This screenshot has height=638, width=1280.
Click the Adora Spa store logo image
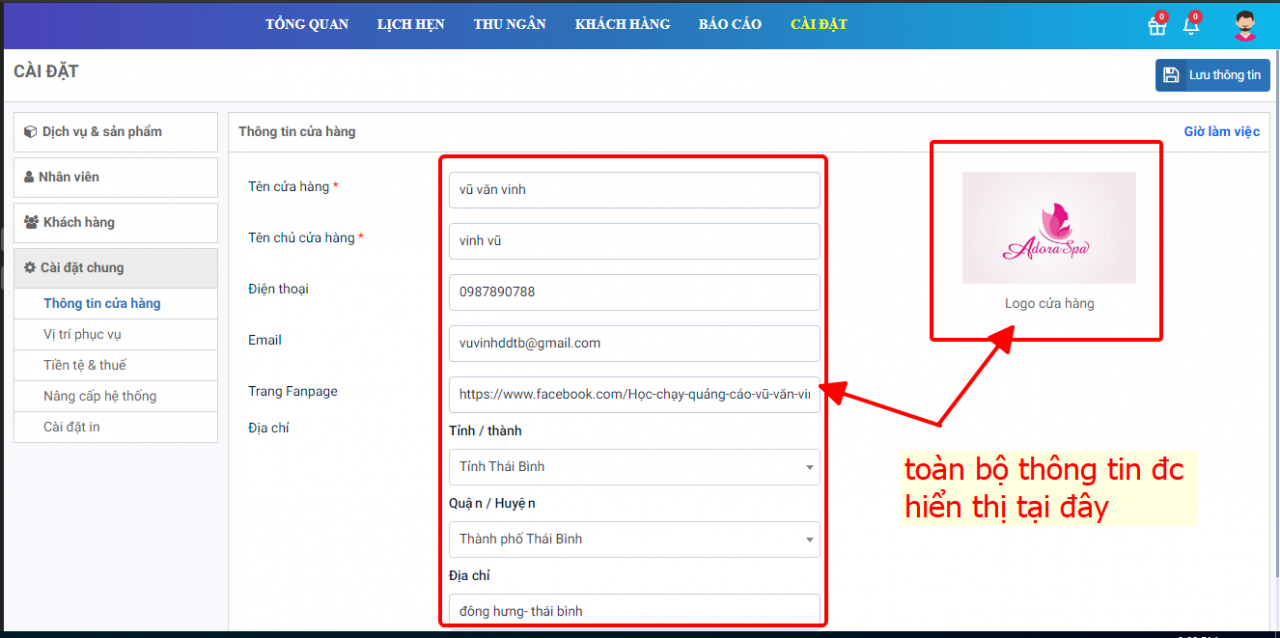click(x=1049, y=228)
